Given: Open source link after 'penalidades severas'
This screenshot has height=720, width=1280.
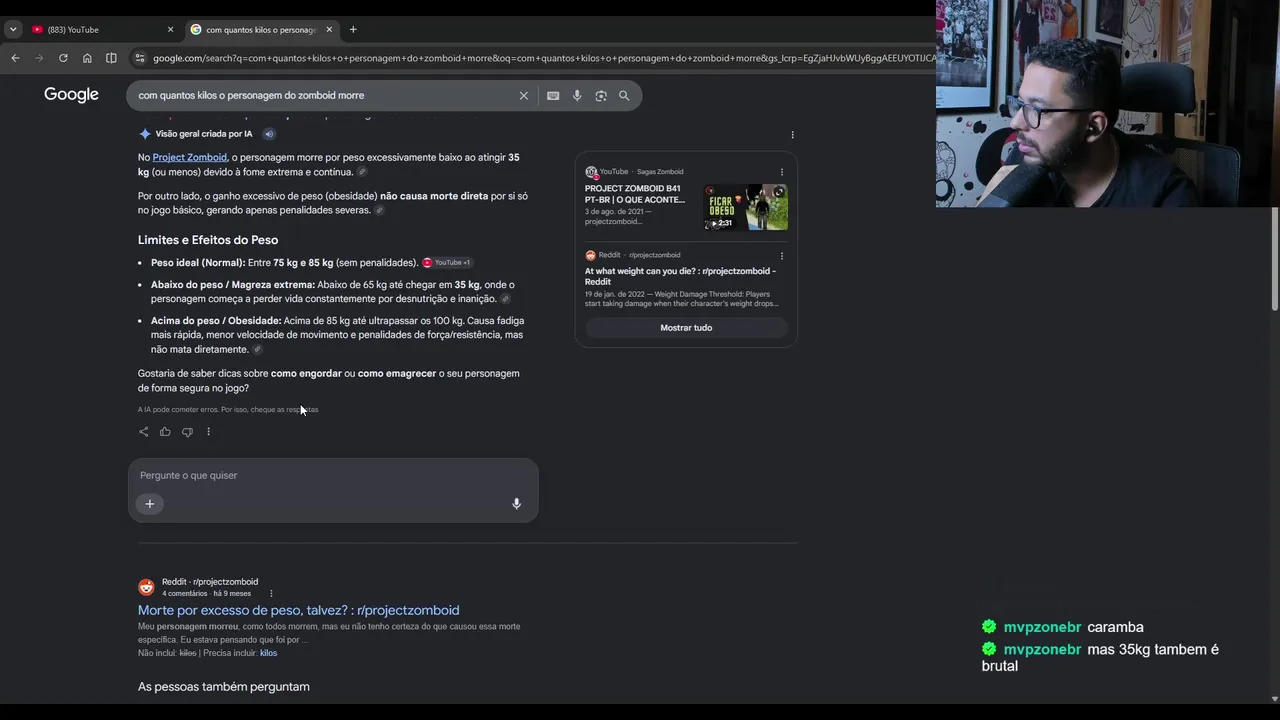Looking at the screenshot, I should pos(379,210).
